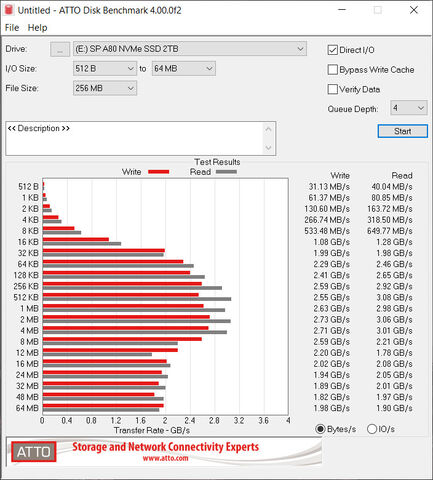Click the 16 KB row label
The image size is (433, 480).
(28, 242)
